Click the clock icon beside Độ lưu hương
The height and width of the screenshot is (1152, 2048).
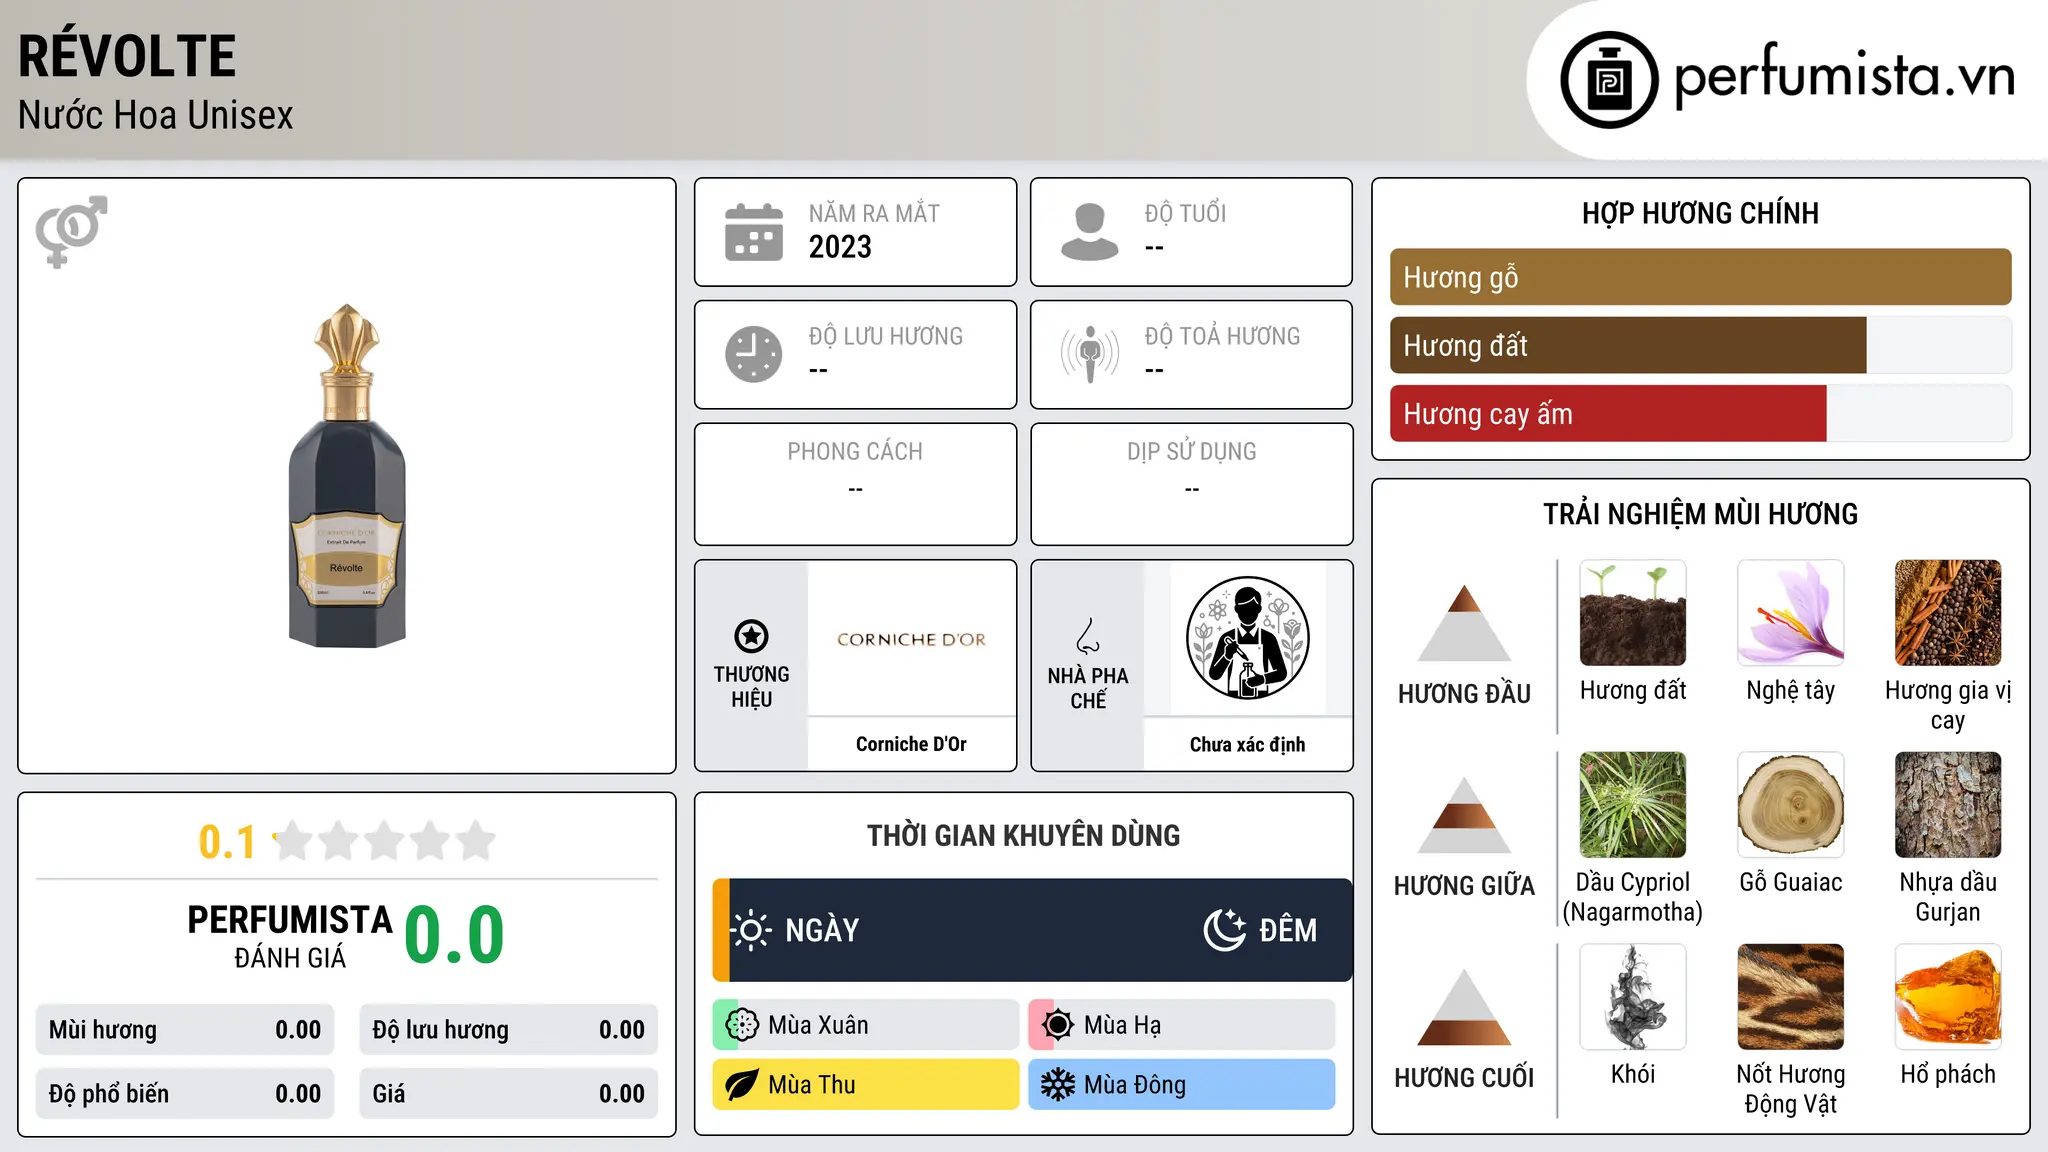coord(754,354)
